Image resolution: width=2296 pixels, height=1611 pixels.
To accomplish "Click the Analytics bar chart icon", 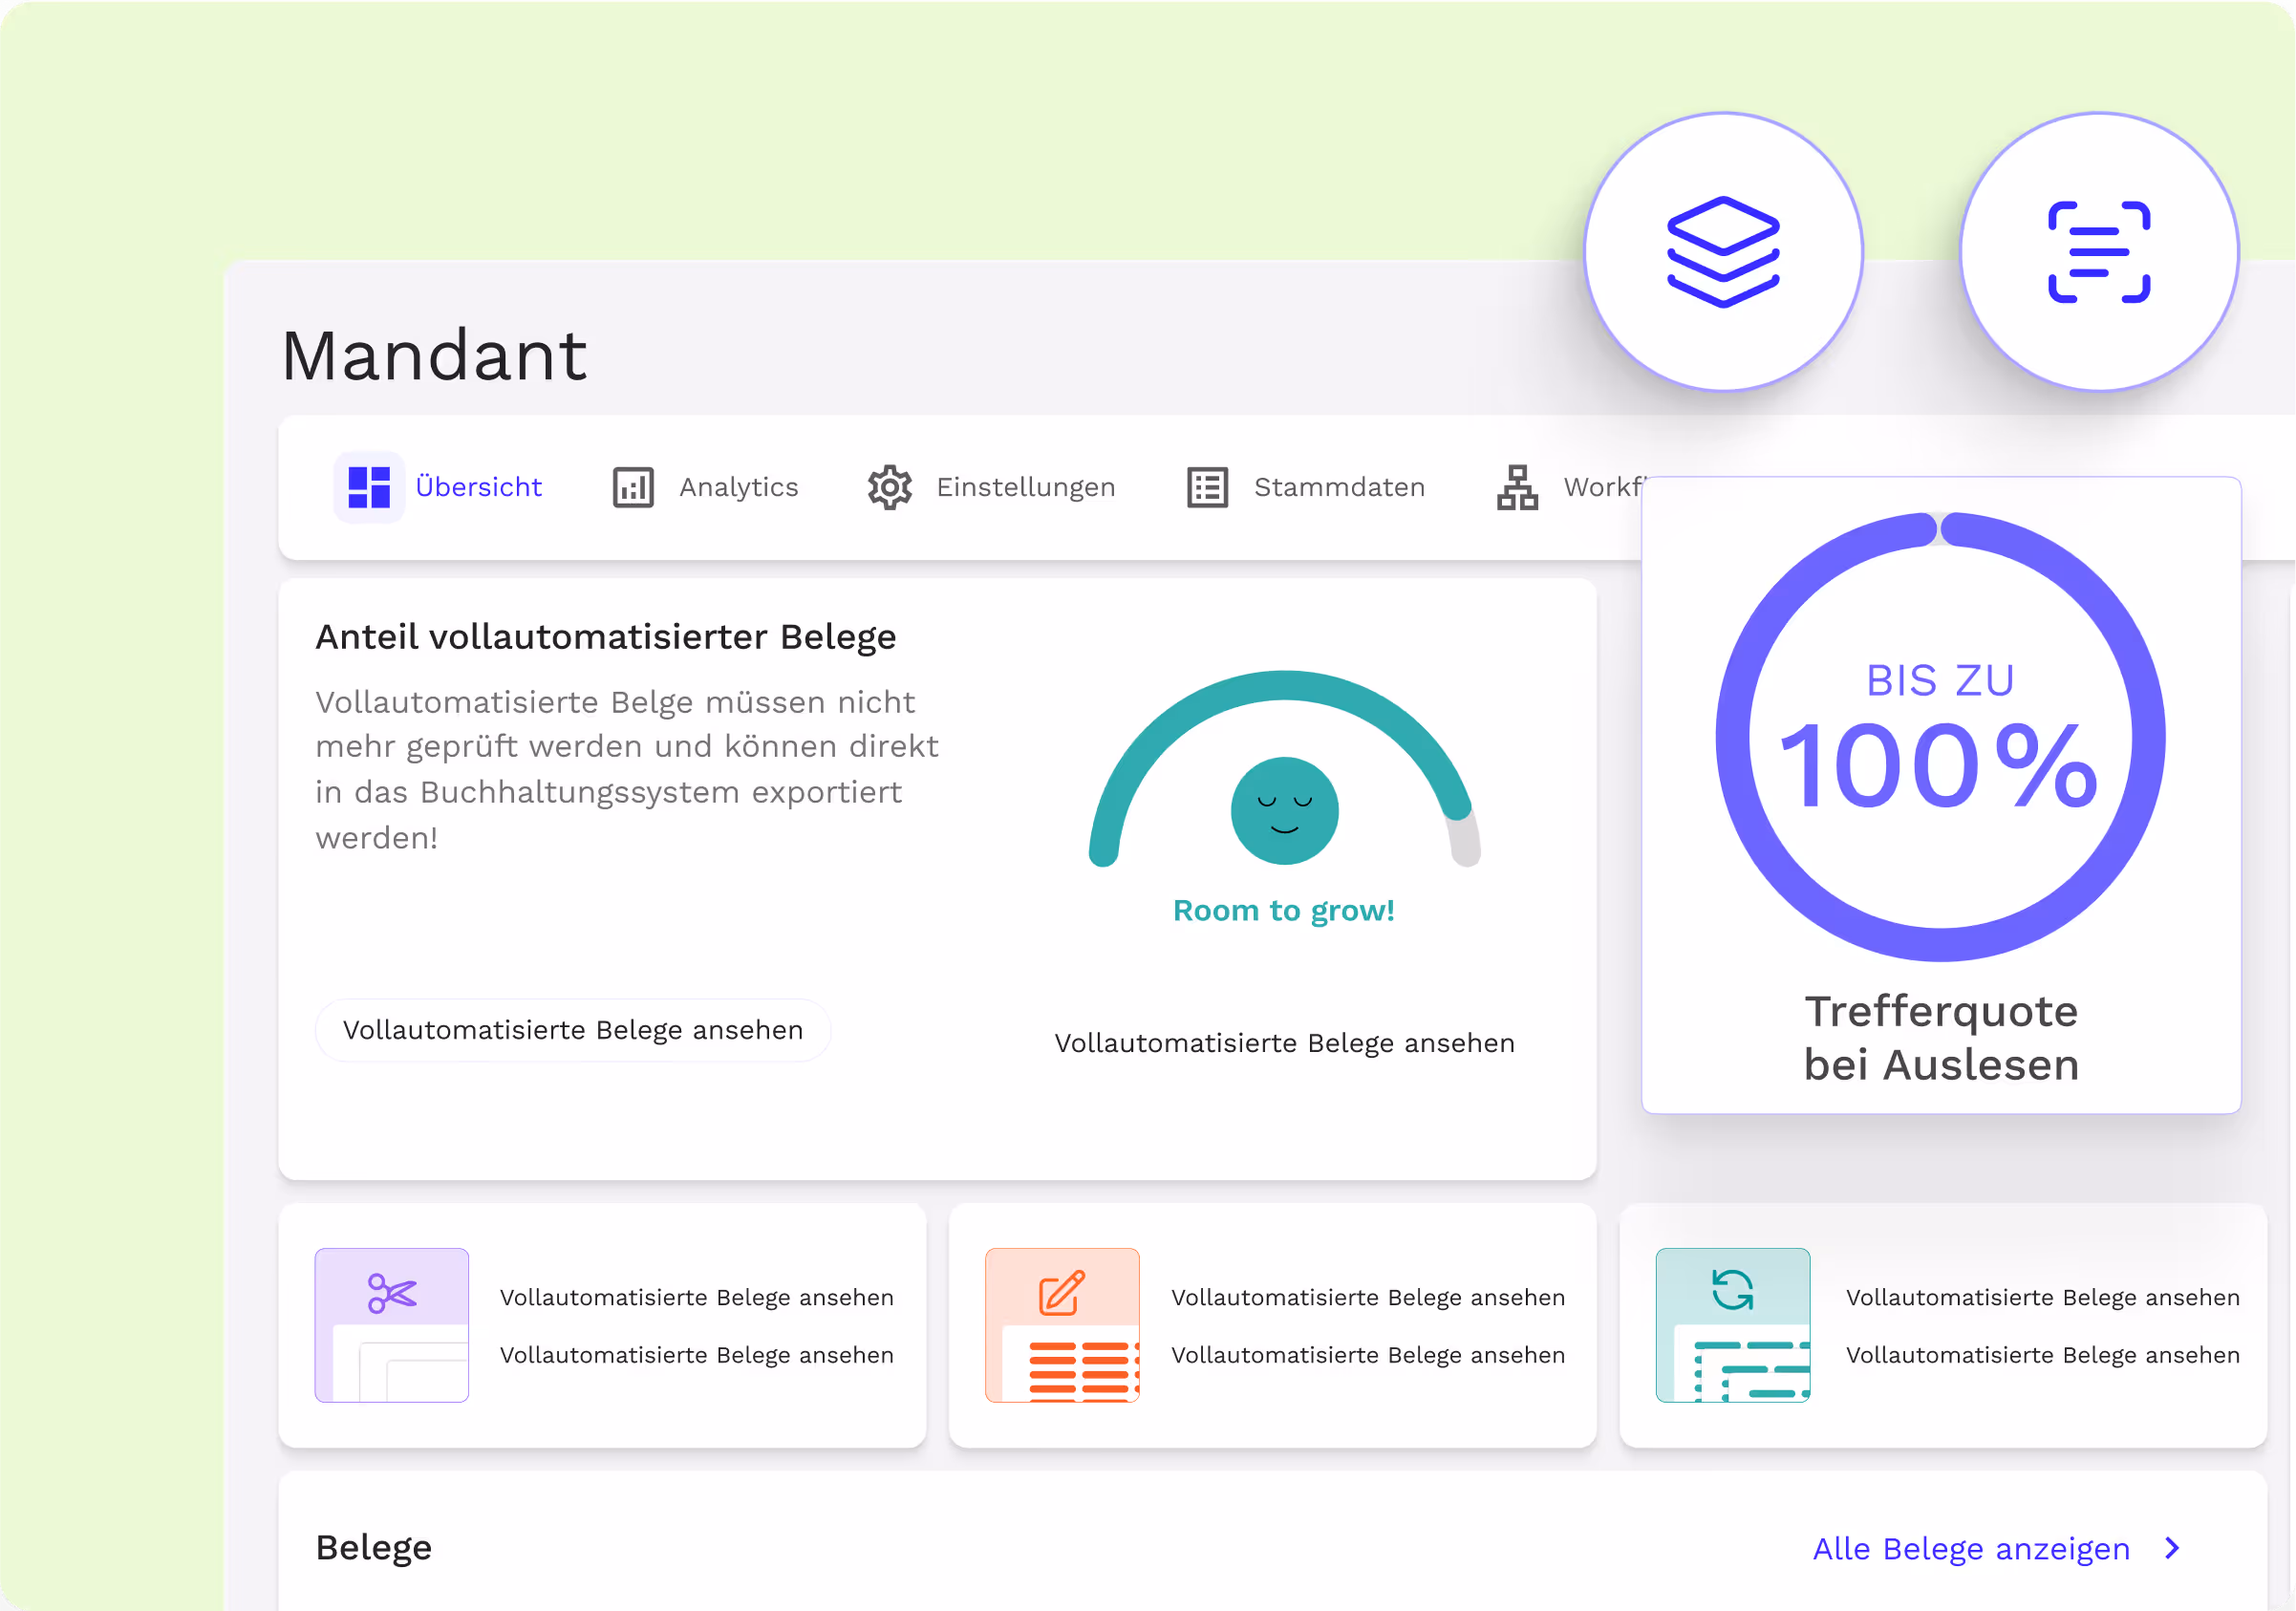I will pyautogui.click(x=633, y=488).
